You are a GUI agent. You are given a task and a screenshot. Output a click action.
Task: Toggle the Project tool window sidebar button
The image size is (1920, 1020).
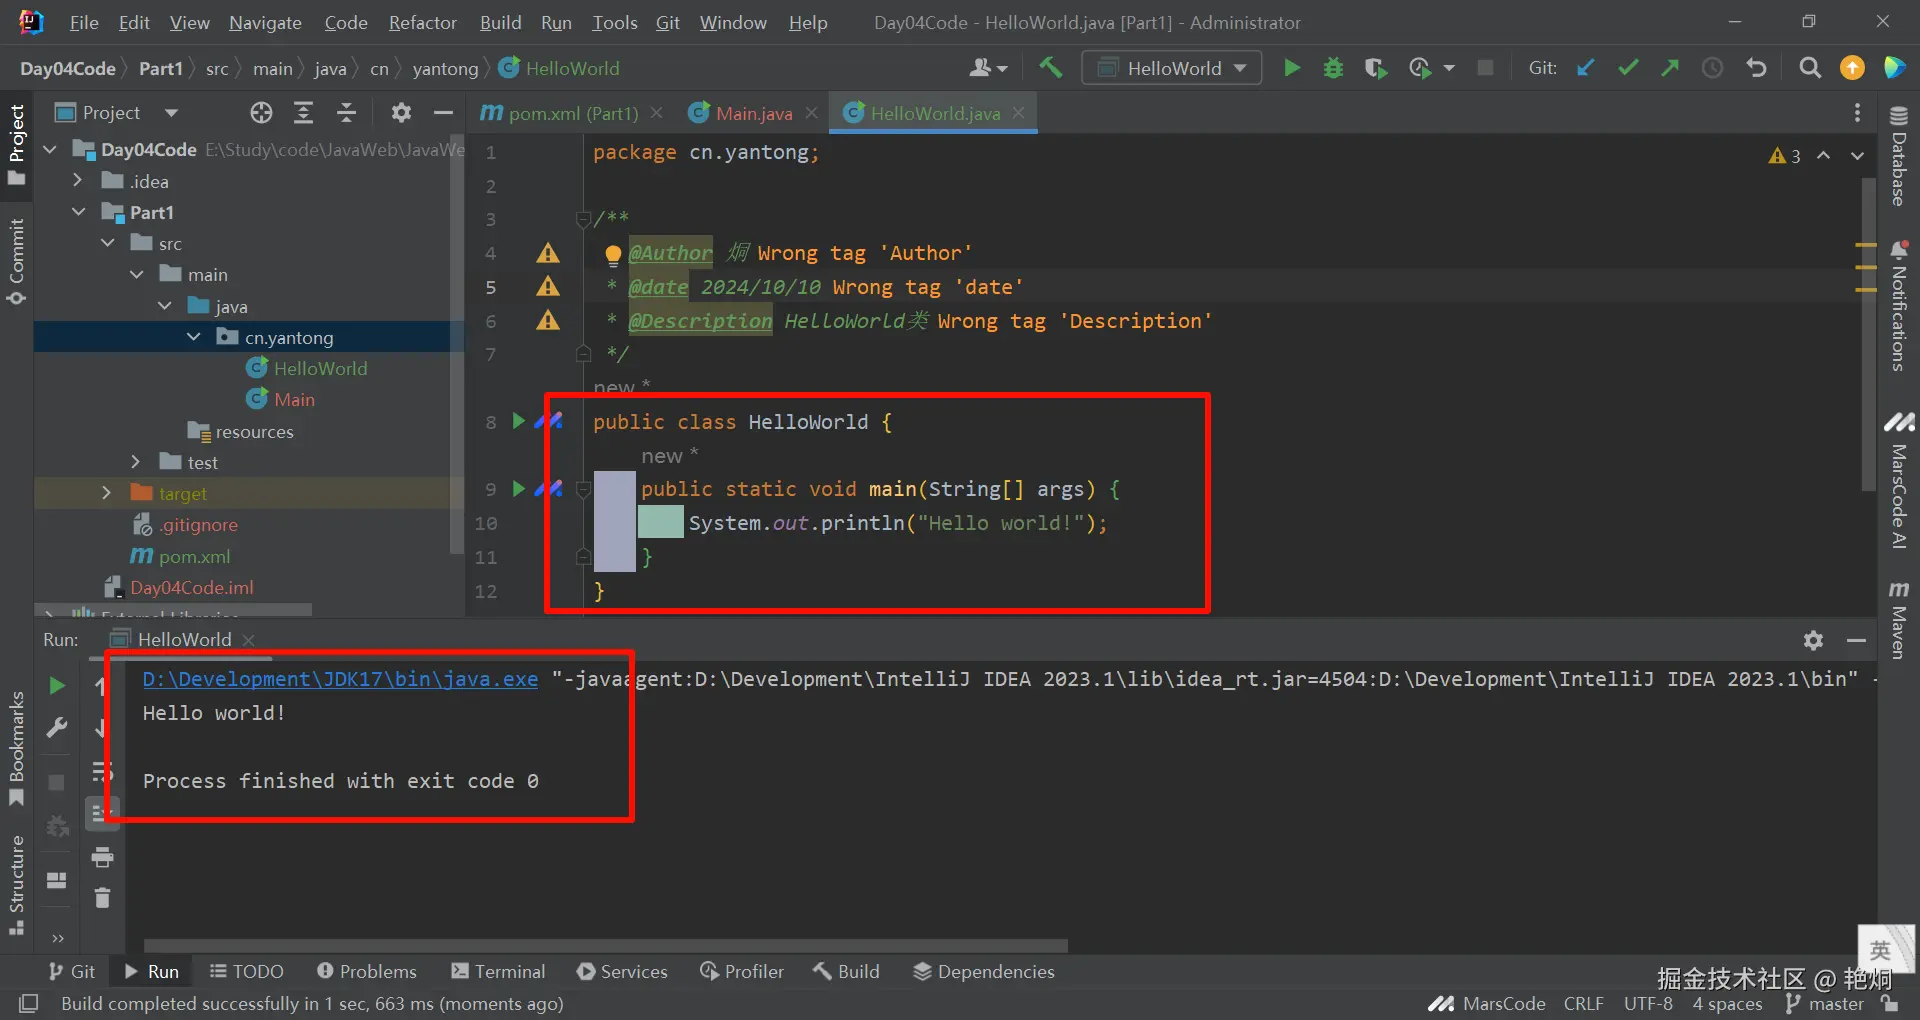click(x=16, y=145)
